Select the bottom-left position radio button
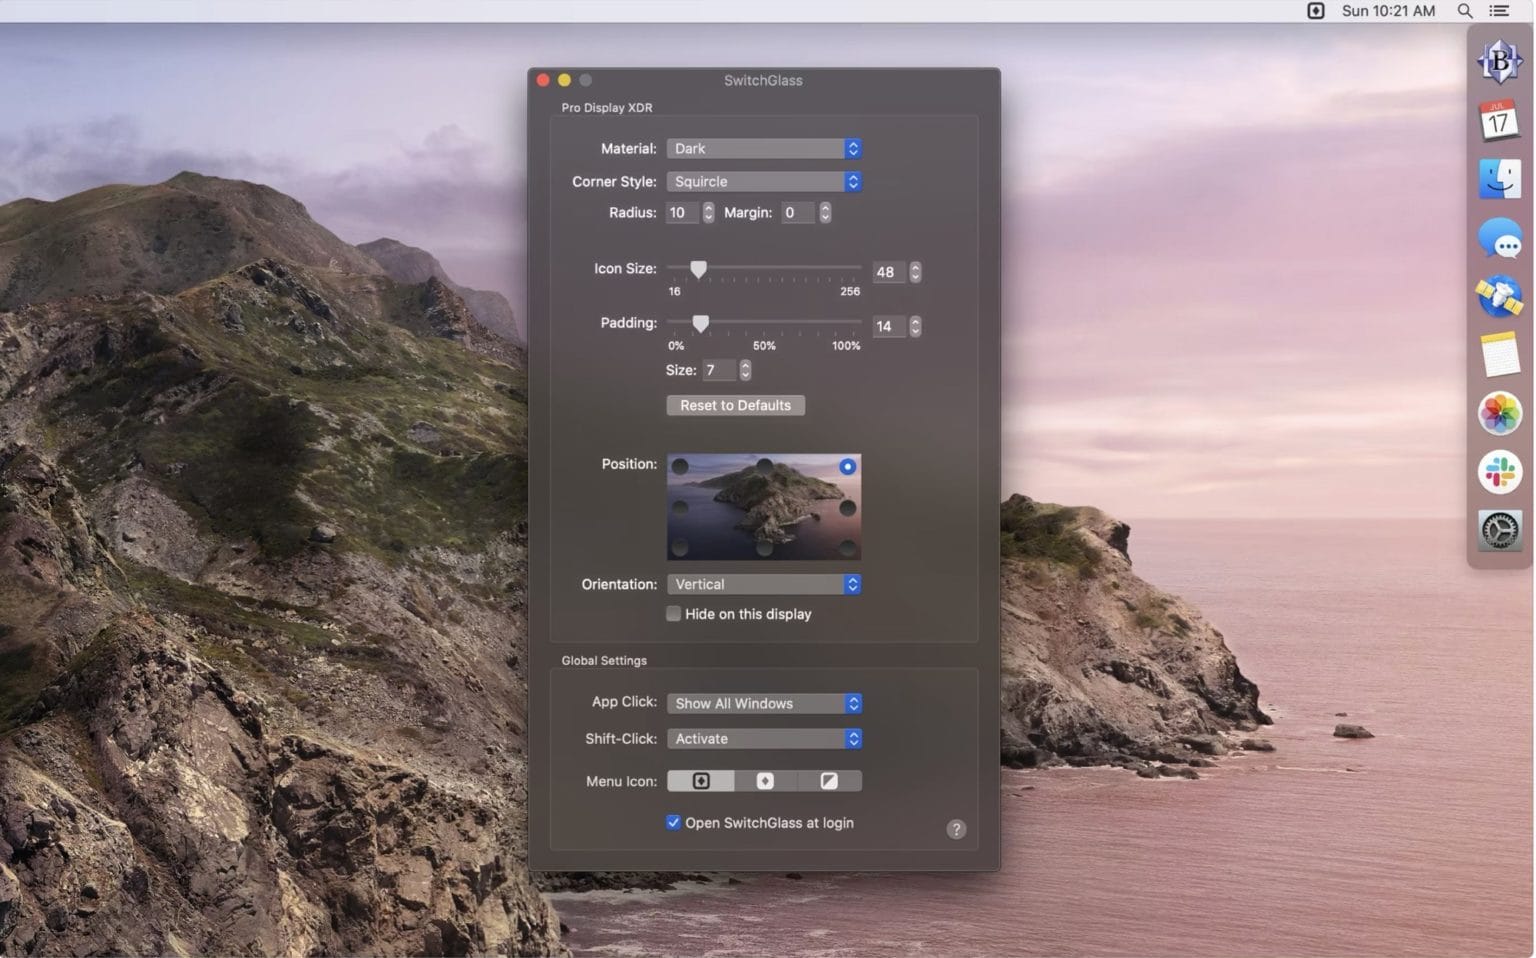The height and width of the screenshot is (958, 1536). 680,548
